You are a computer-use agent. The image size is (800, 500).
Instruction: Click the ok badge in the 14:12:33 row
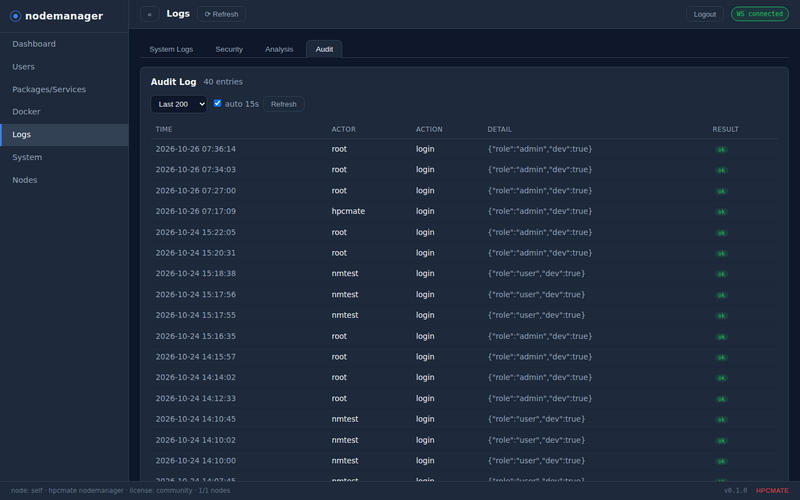pos(721,399)
